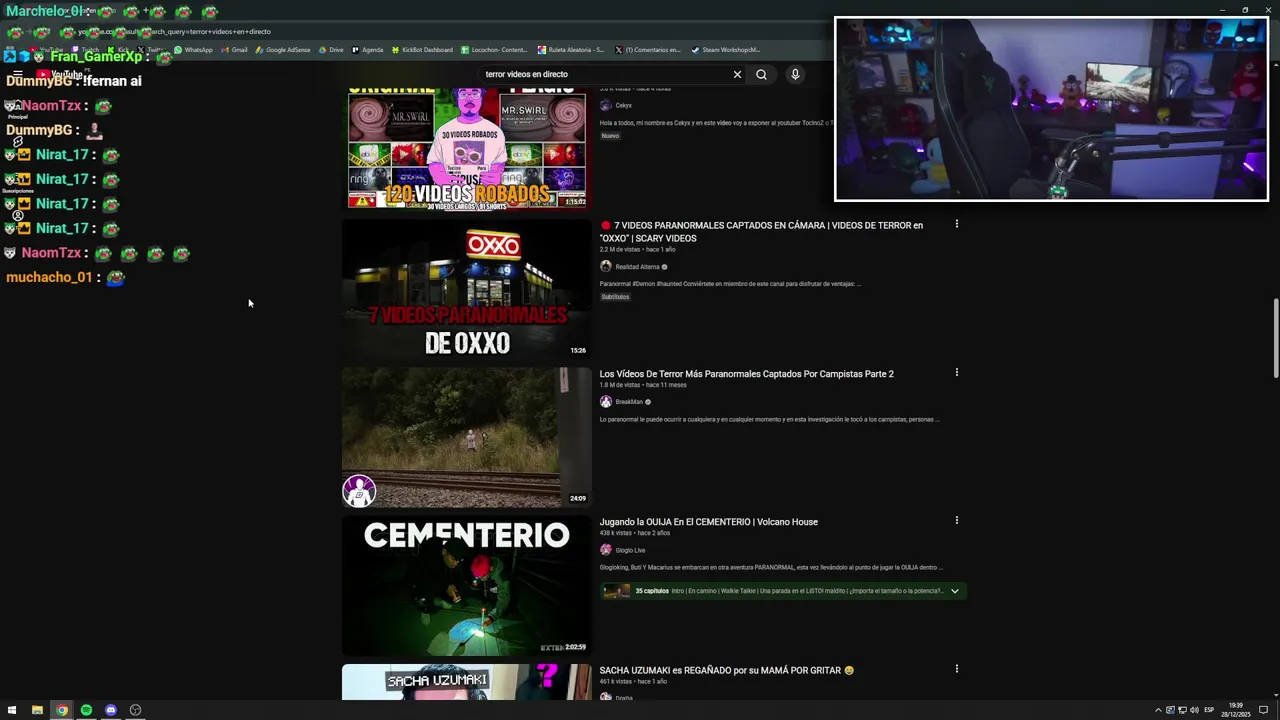This screenshot has width=1280, height=720.
Task: Click the YouTube search magnifier button
Action: click(761, 74)
